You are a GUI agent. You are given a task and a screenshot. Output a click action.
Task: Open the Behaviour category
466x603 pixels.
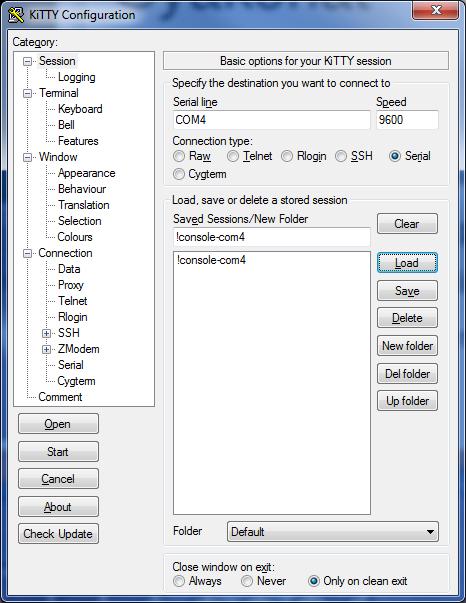click(x=82, y=189)
